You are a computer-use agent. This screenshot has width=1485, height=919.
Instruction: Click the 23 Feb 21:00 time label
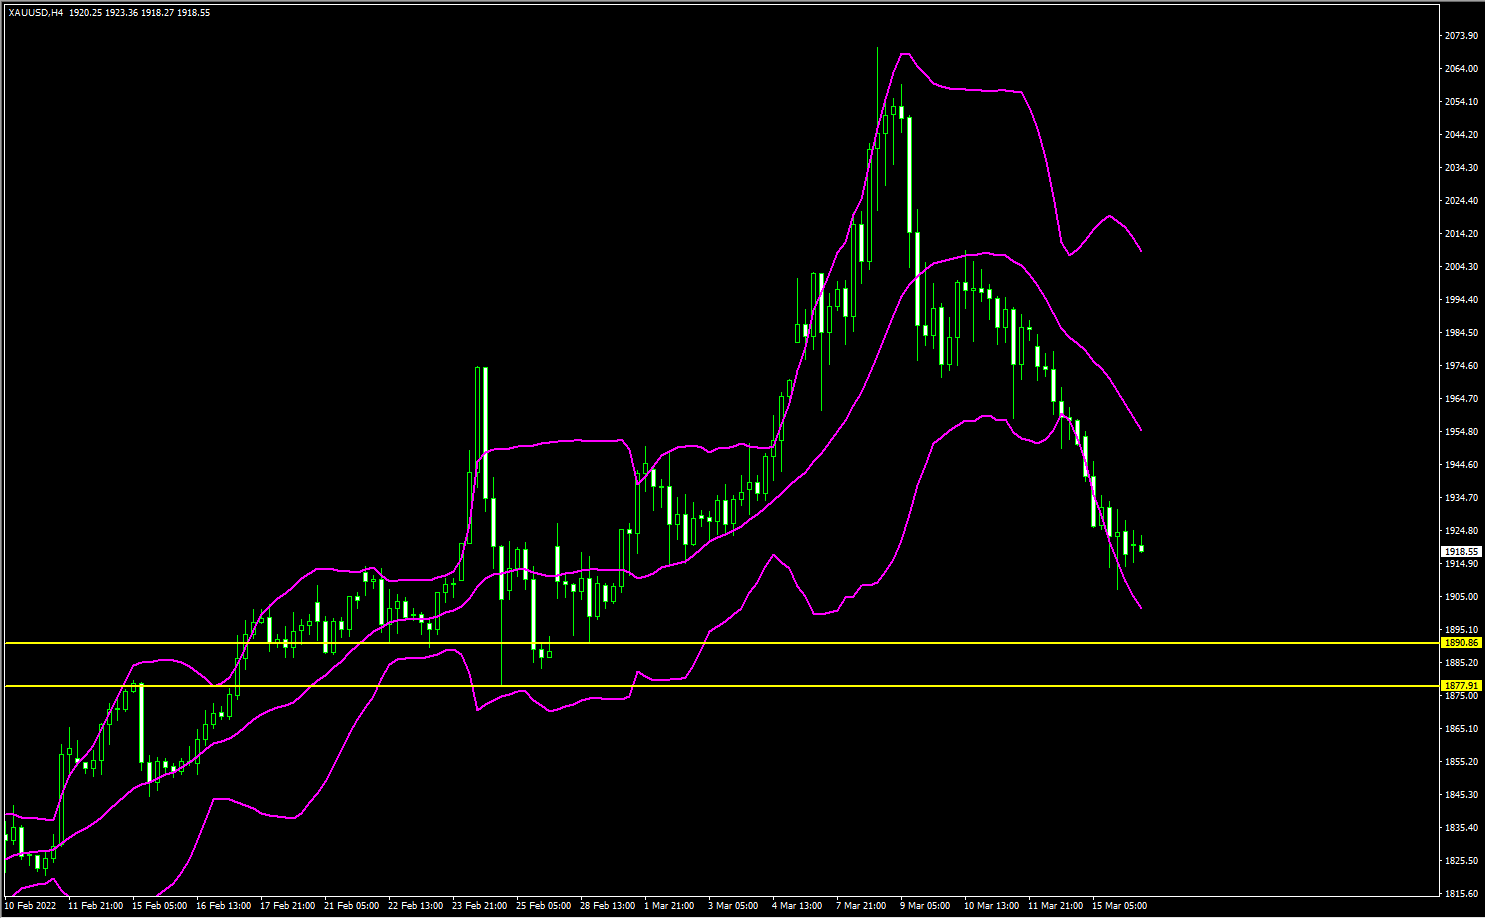click(479, 906)
